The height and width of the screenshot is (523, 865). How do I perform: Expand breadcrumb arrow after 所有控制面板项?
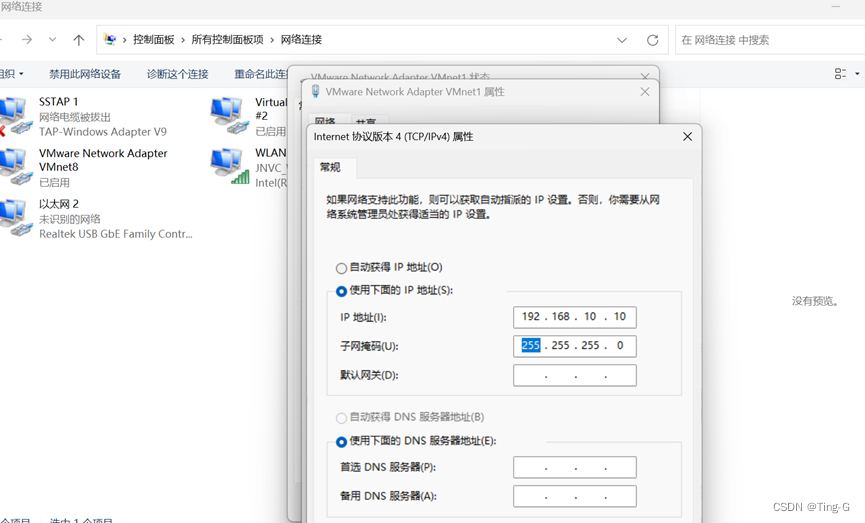click(273, 40)
